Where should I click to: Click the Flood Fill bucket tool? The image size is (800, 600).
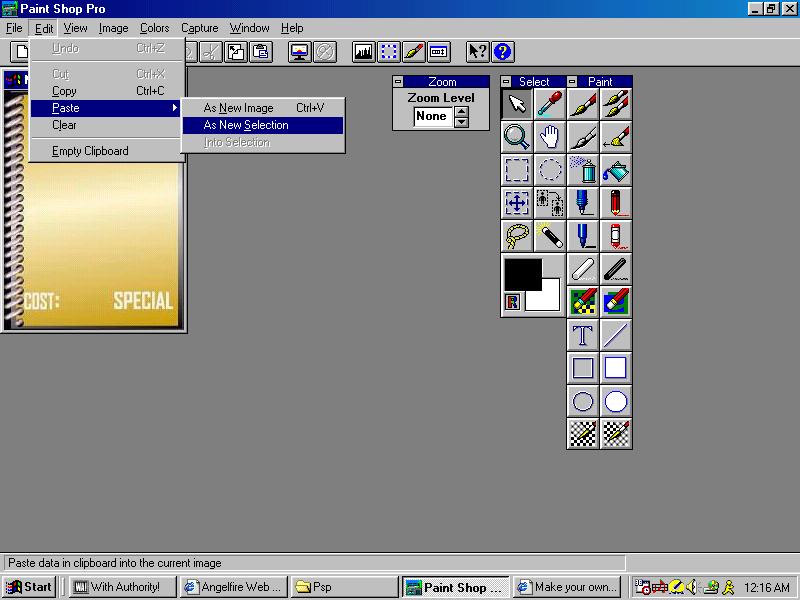tap(616, 170)
